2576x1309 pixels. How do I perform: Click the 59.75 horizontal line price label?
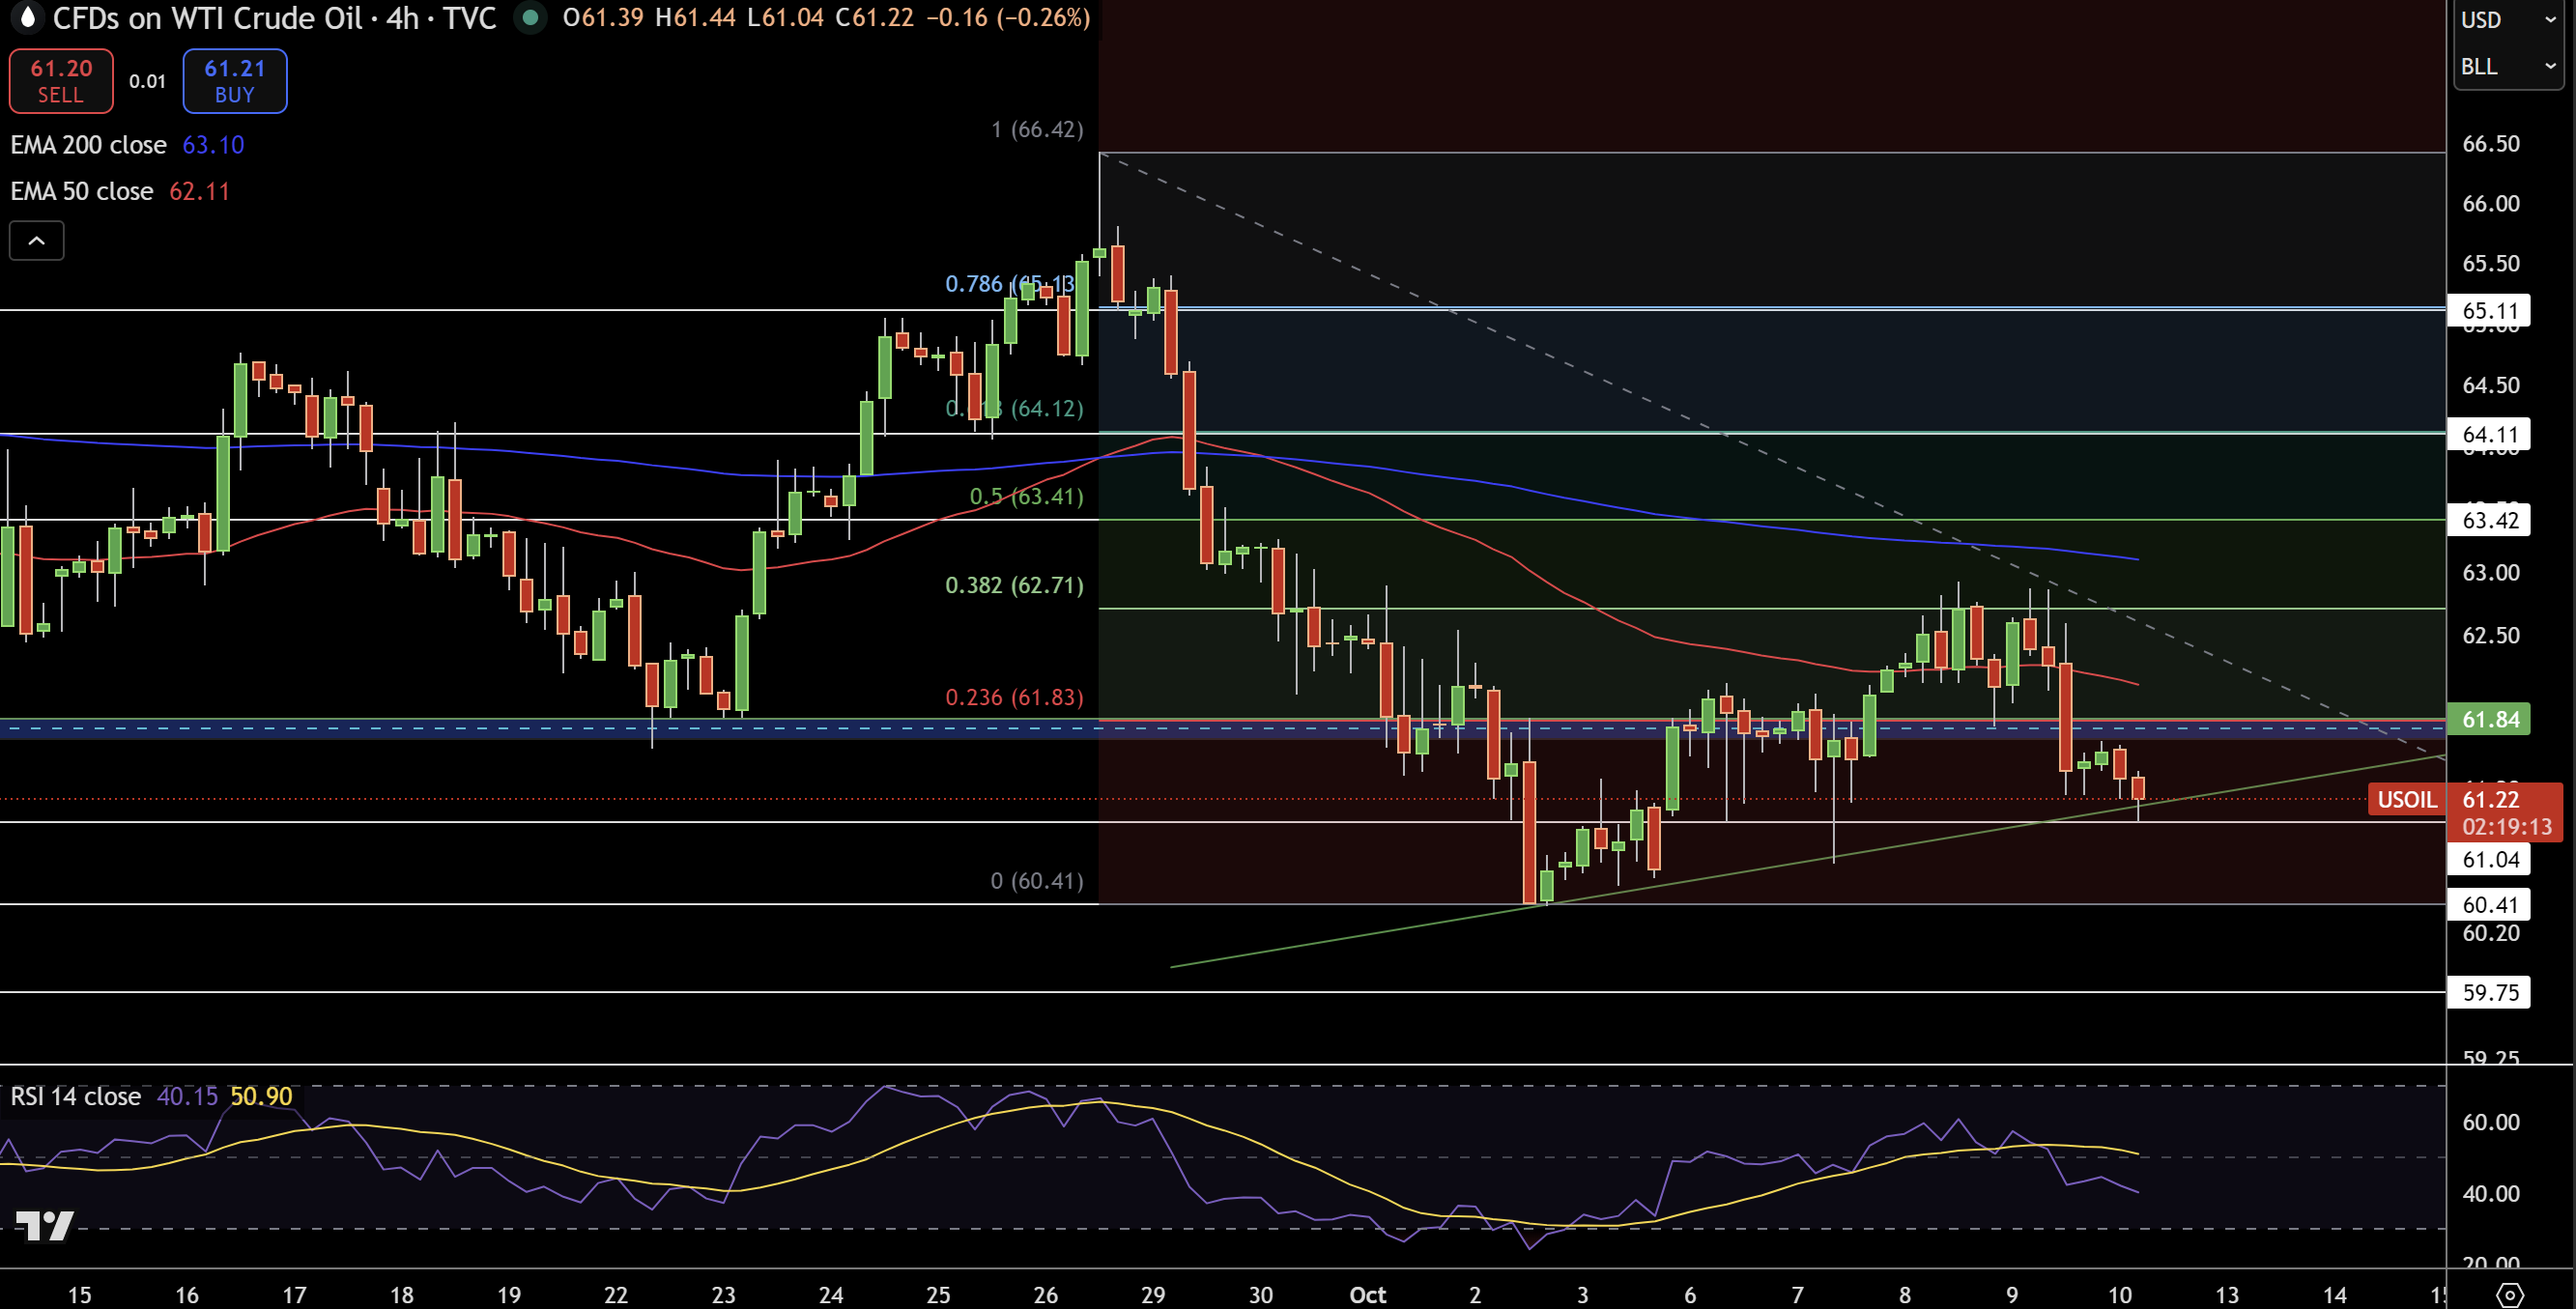(2489, 992)
